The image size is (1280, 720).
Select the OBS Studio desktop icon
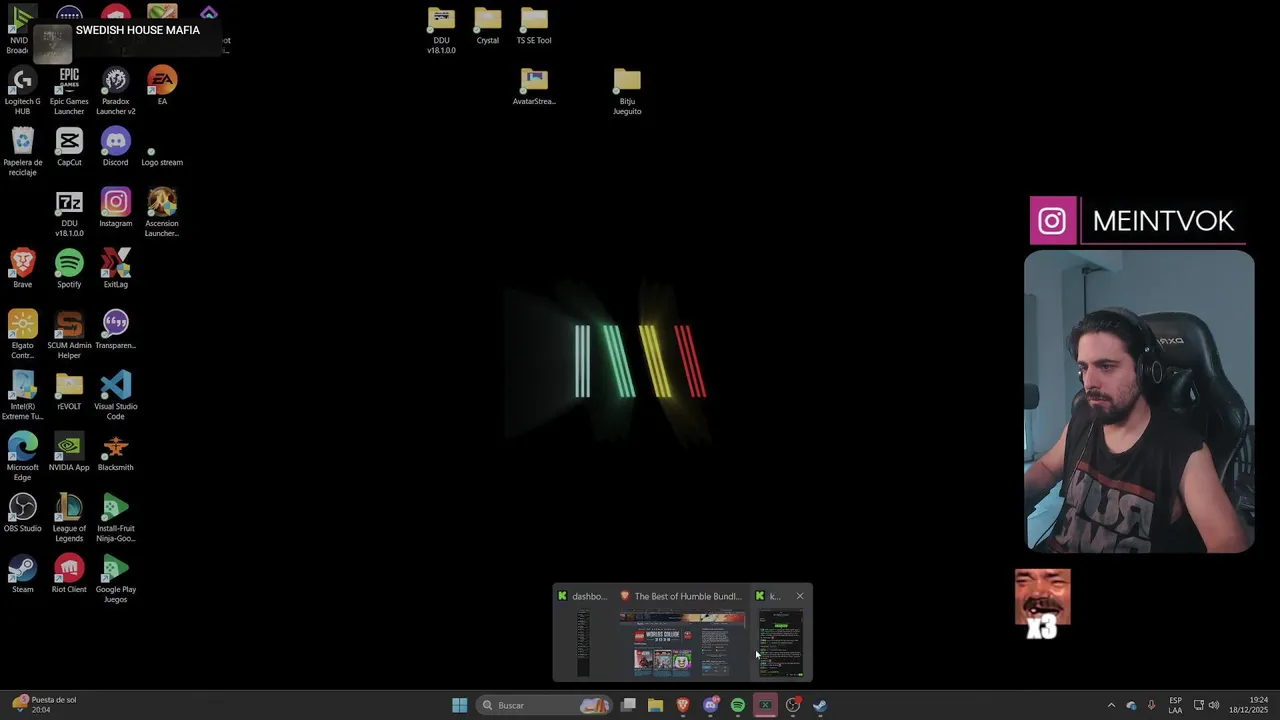[22, 513]
